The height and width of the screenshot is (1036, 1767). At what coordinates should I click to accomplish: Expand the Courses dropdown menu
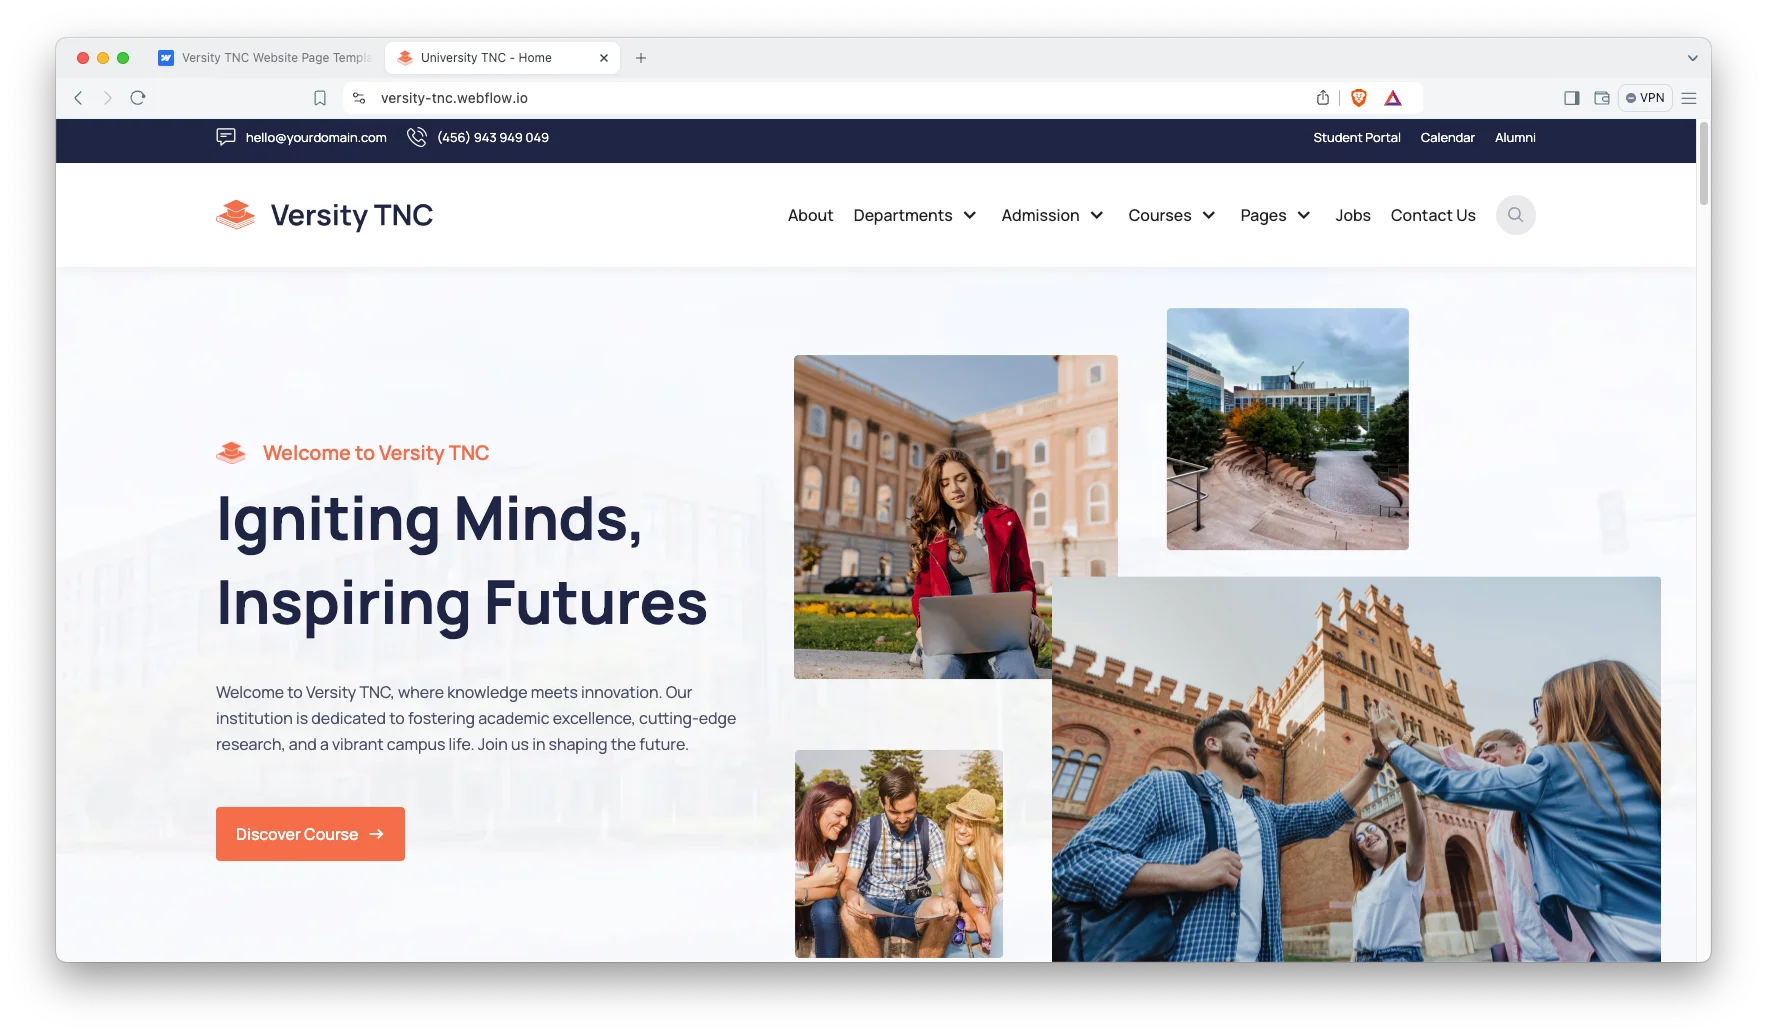pos(1172,215)
